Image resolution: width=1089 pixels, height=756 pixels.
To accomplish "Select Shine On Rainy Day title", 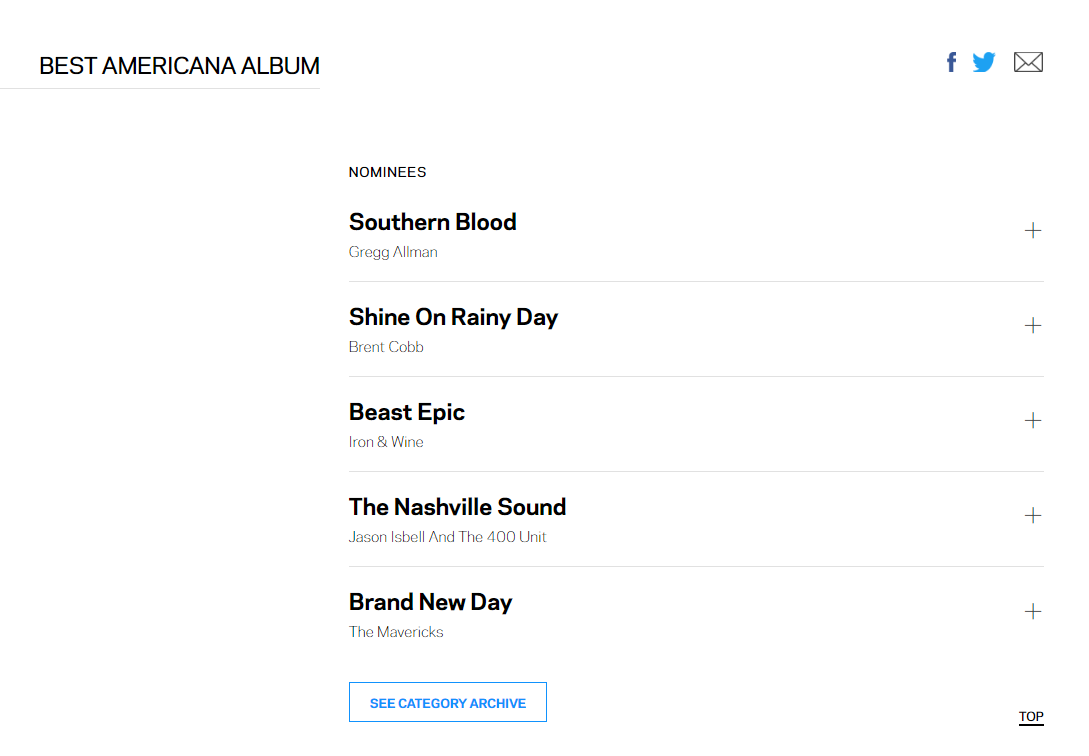I will point(453,317).
